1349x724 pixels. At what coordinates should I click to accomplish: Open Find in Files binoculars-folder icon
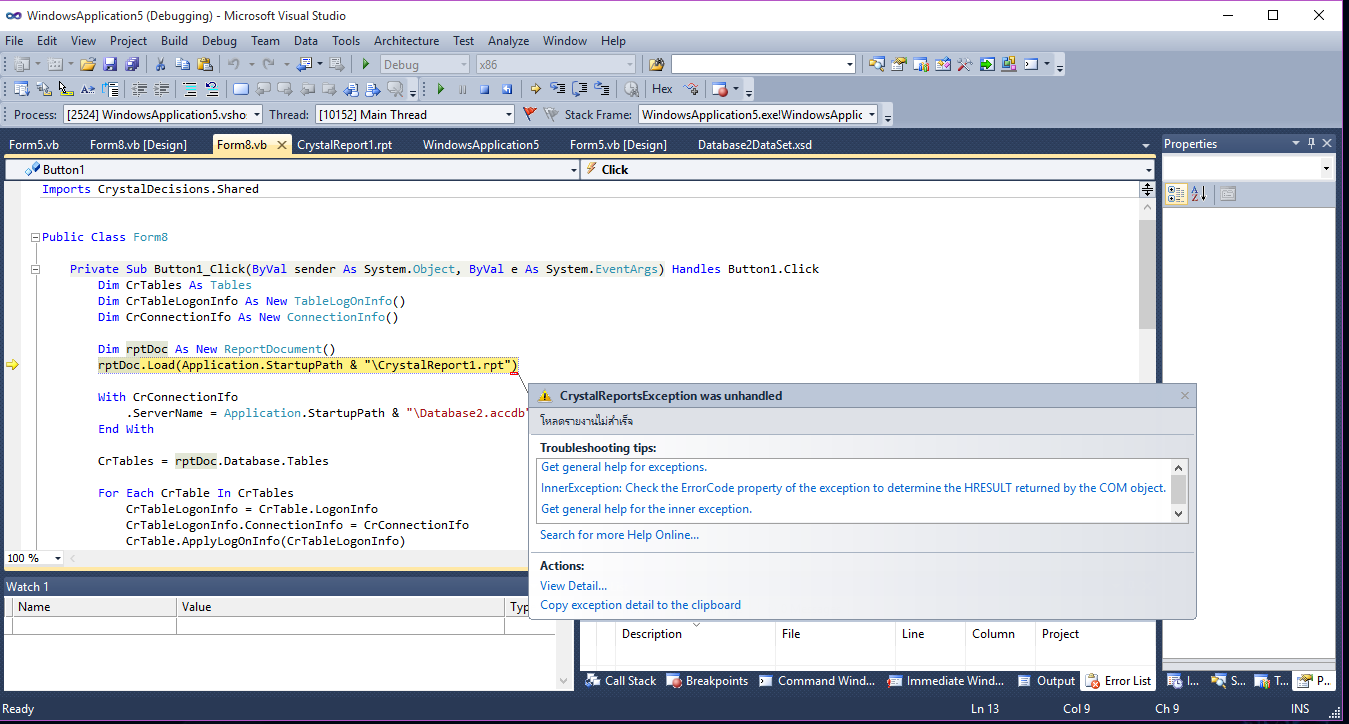pos(657,64)
